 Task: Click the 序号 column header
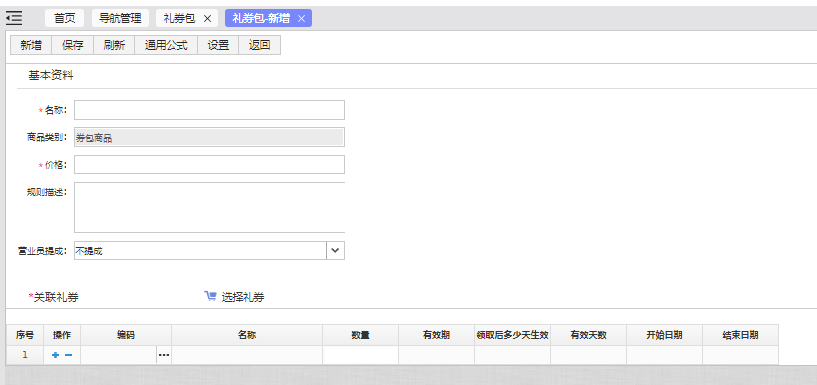click(24, 335)
